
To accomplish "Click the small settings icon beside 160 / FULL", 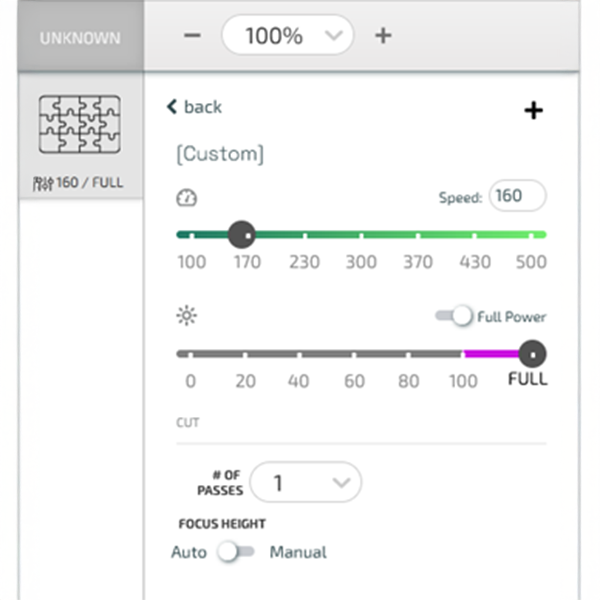I will pyautogui.click(x=43, y=183).
